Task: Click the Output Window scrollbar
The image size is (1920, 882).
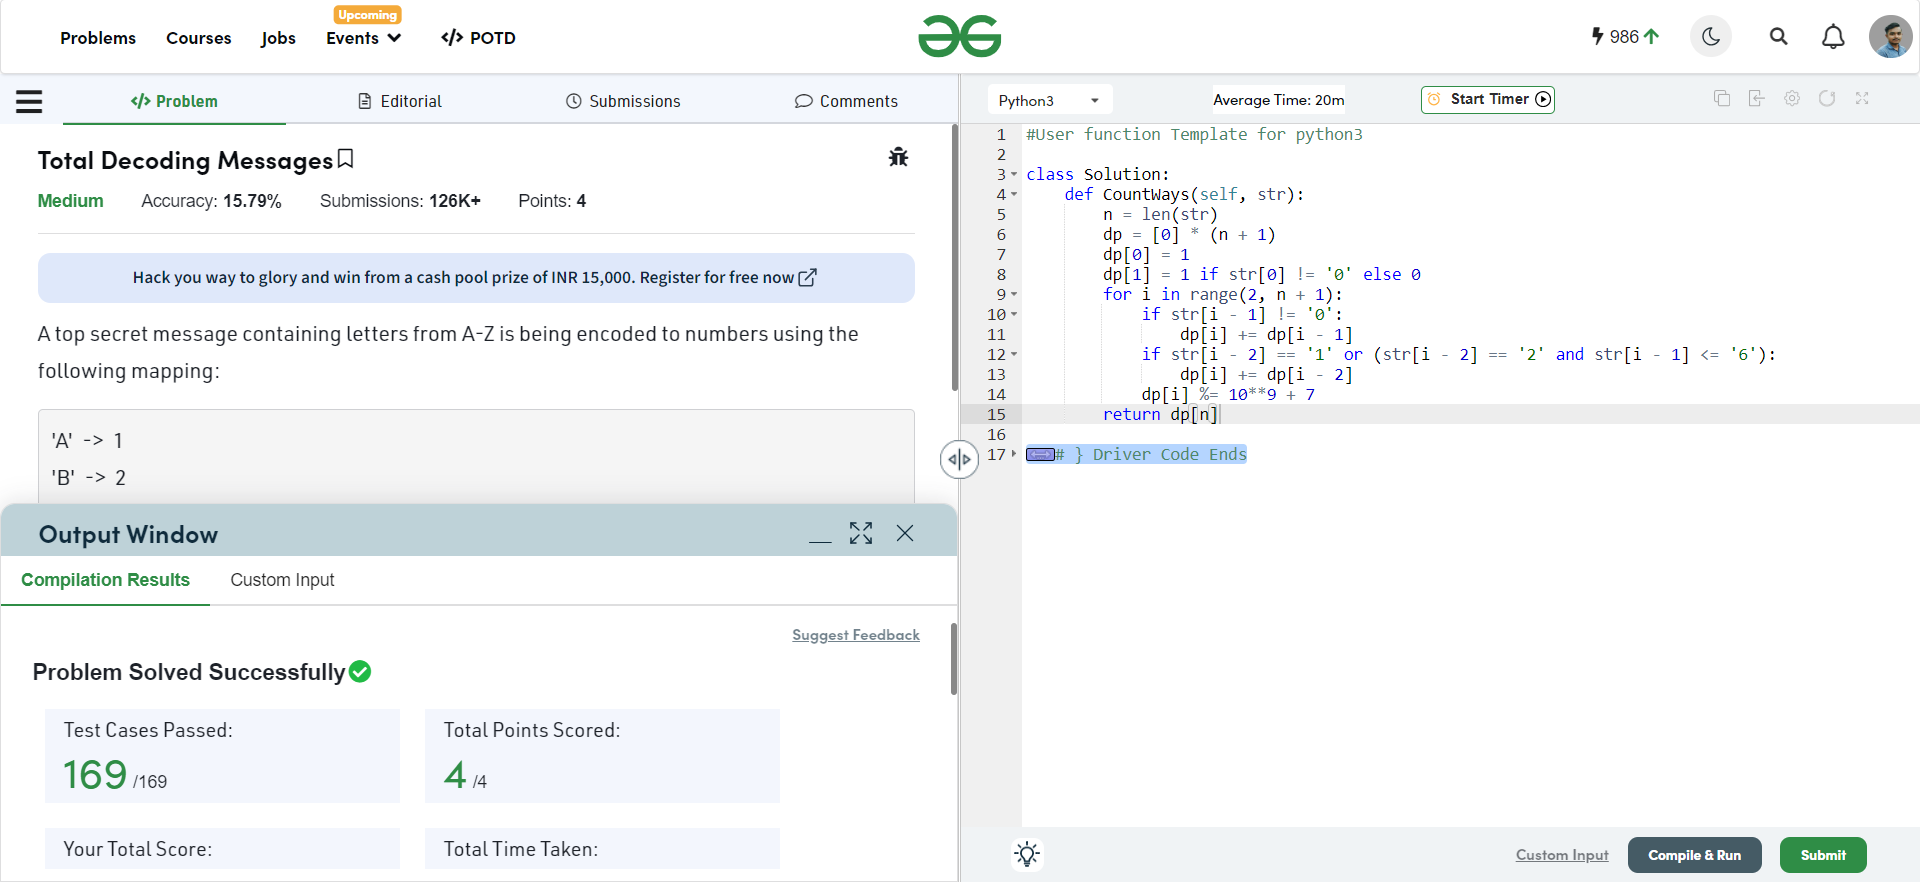Action: pos(954,659)
